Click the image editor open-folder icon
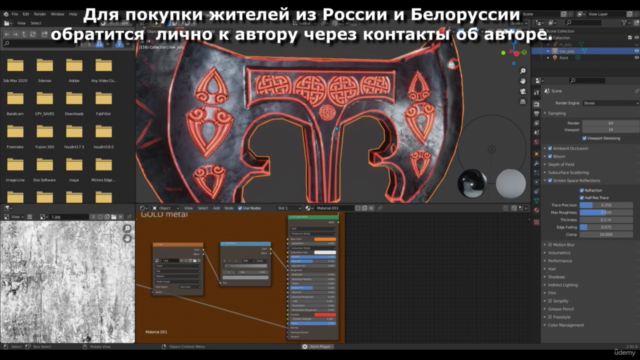 tap(114, 217)
